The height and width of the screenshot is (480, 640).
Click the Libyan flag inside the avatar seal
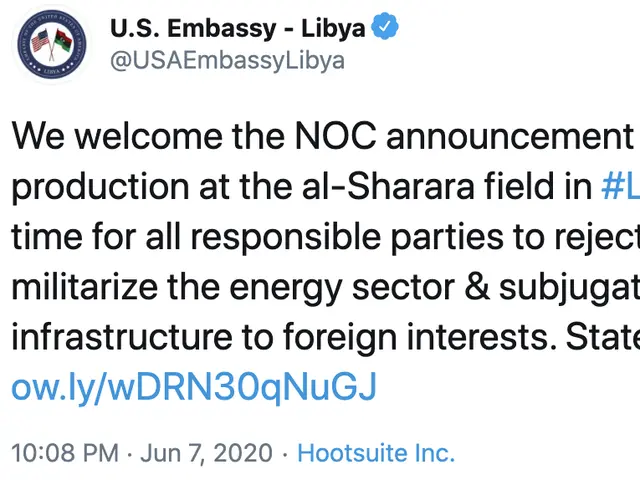[63, 41]
